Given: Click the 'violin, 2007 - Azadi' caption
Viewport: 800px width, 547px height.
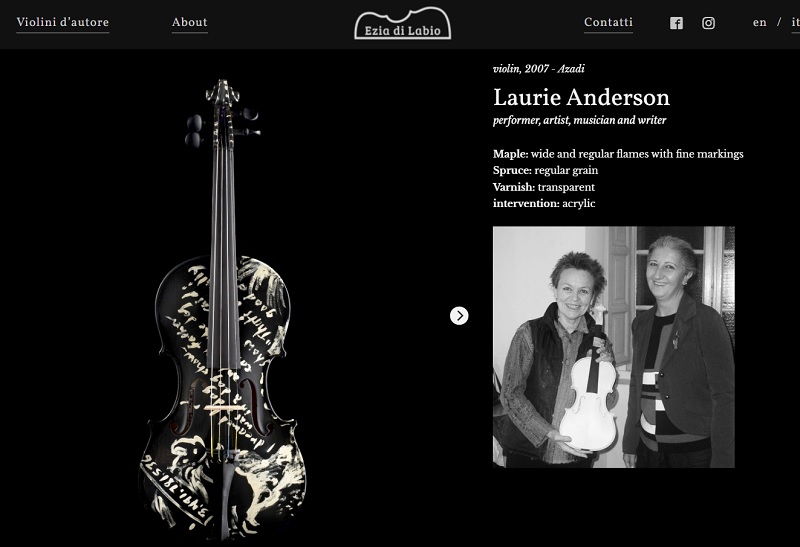Looking at the screenshot, I should [x=539, y=69].
